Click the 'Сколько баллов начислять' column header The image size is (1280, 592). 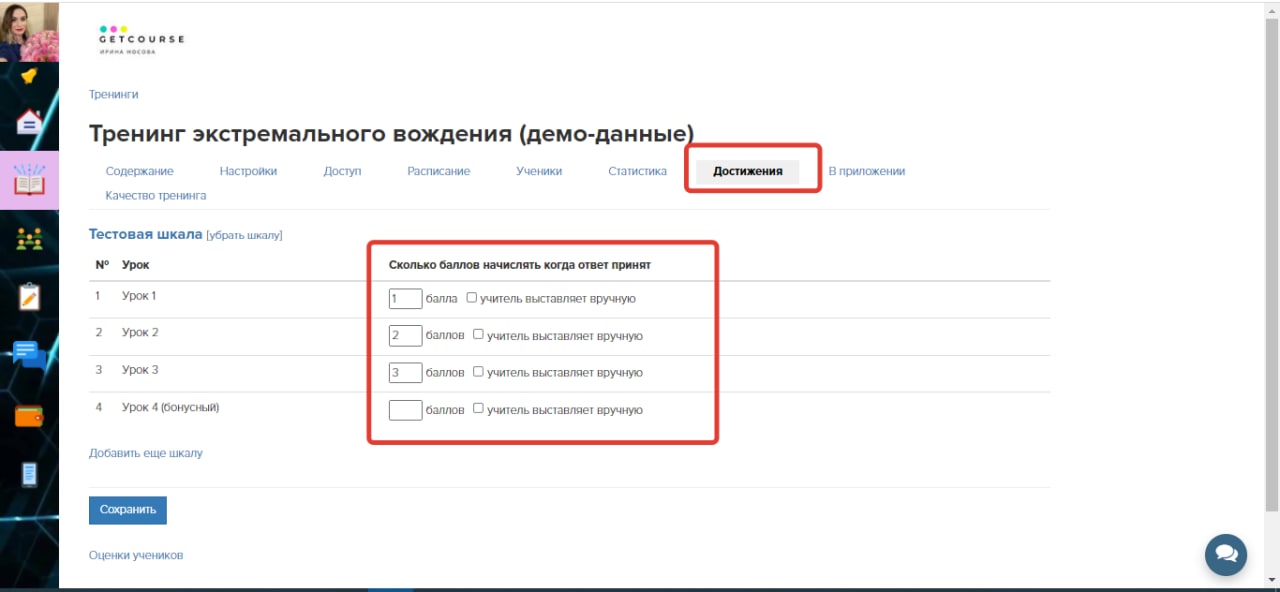click(x=520, y=265)
